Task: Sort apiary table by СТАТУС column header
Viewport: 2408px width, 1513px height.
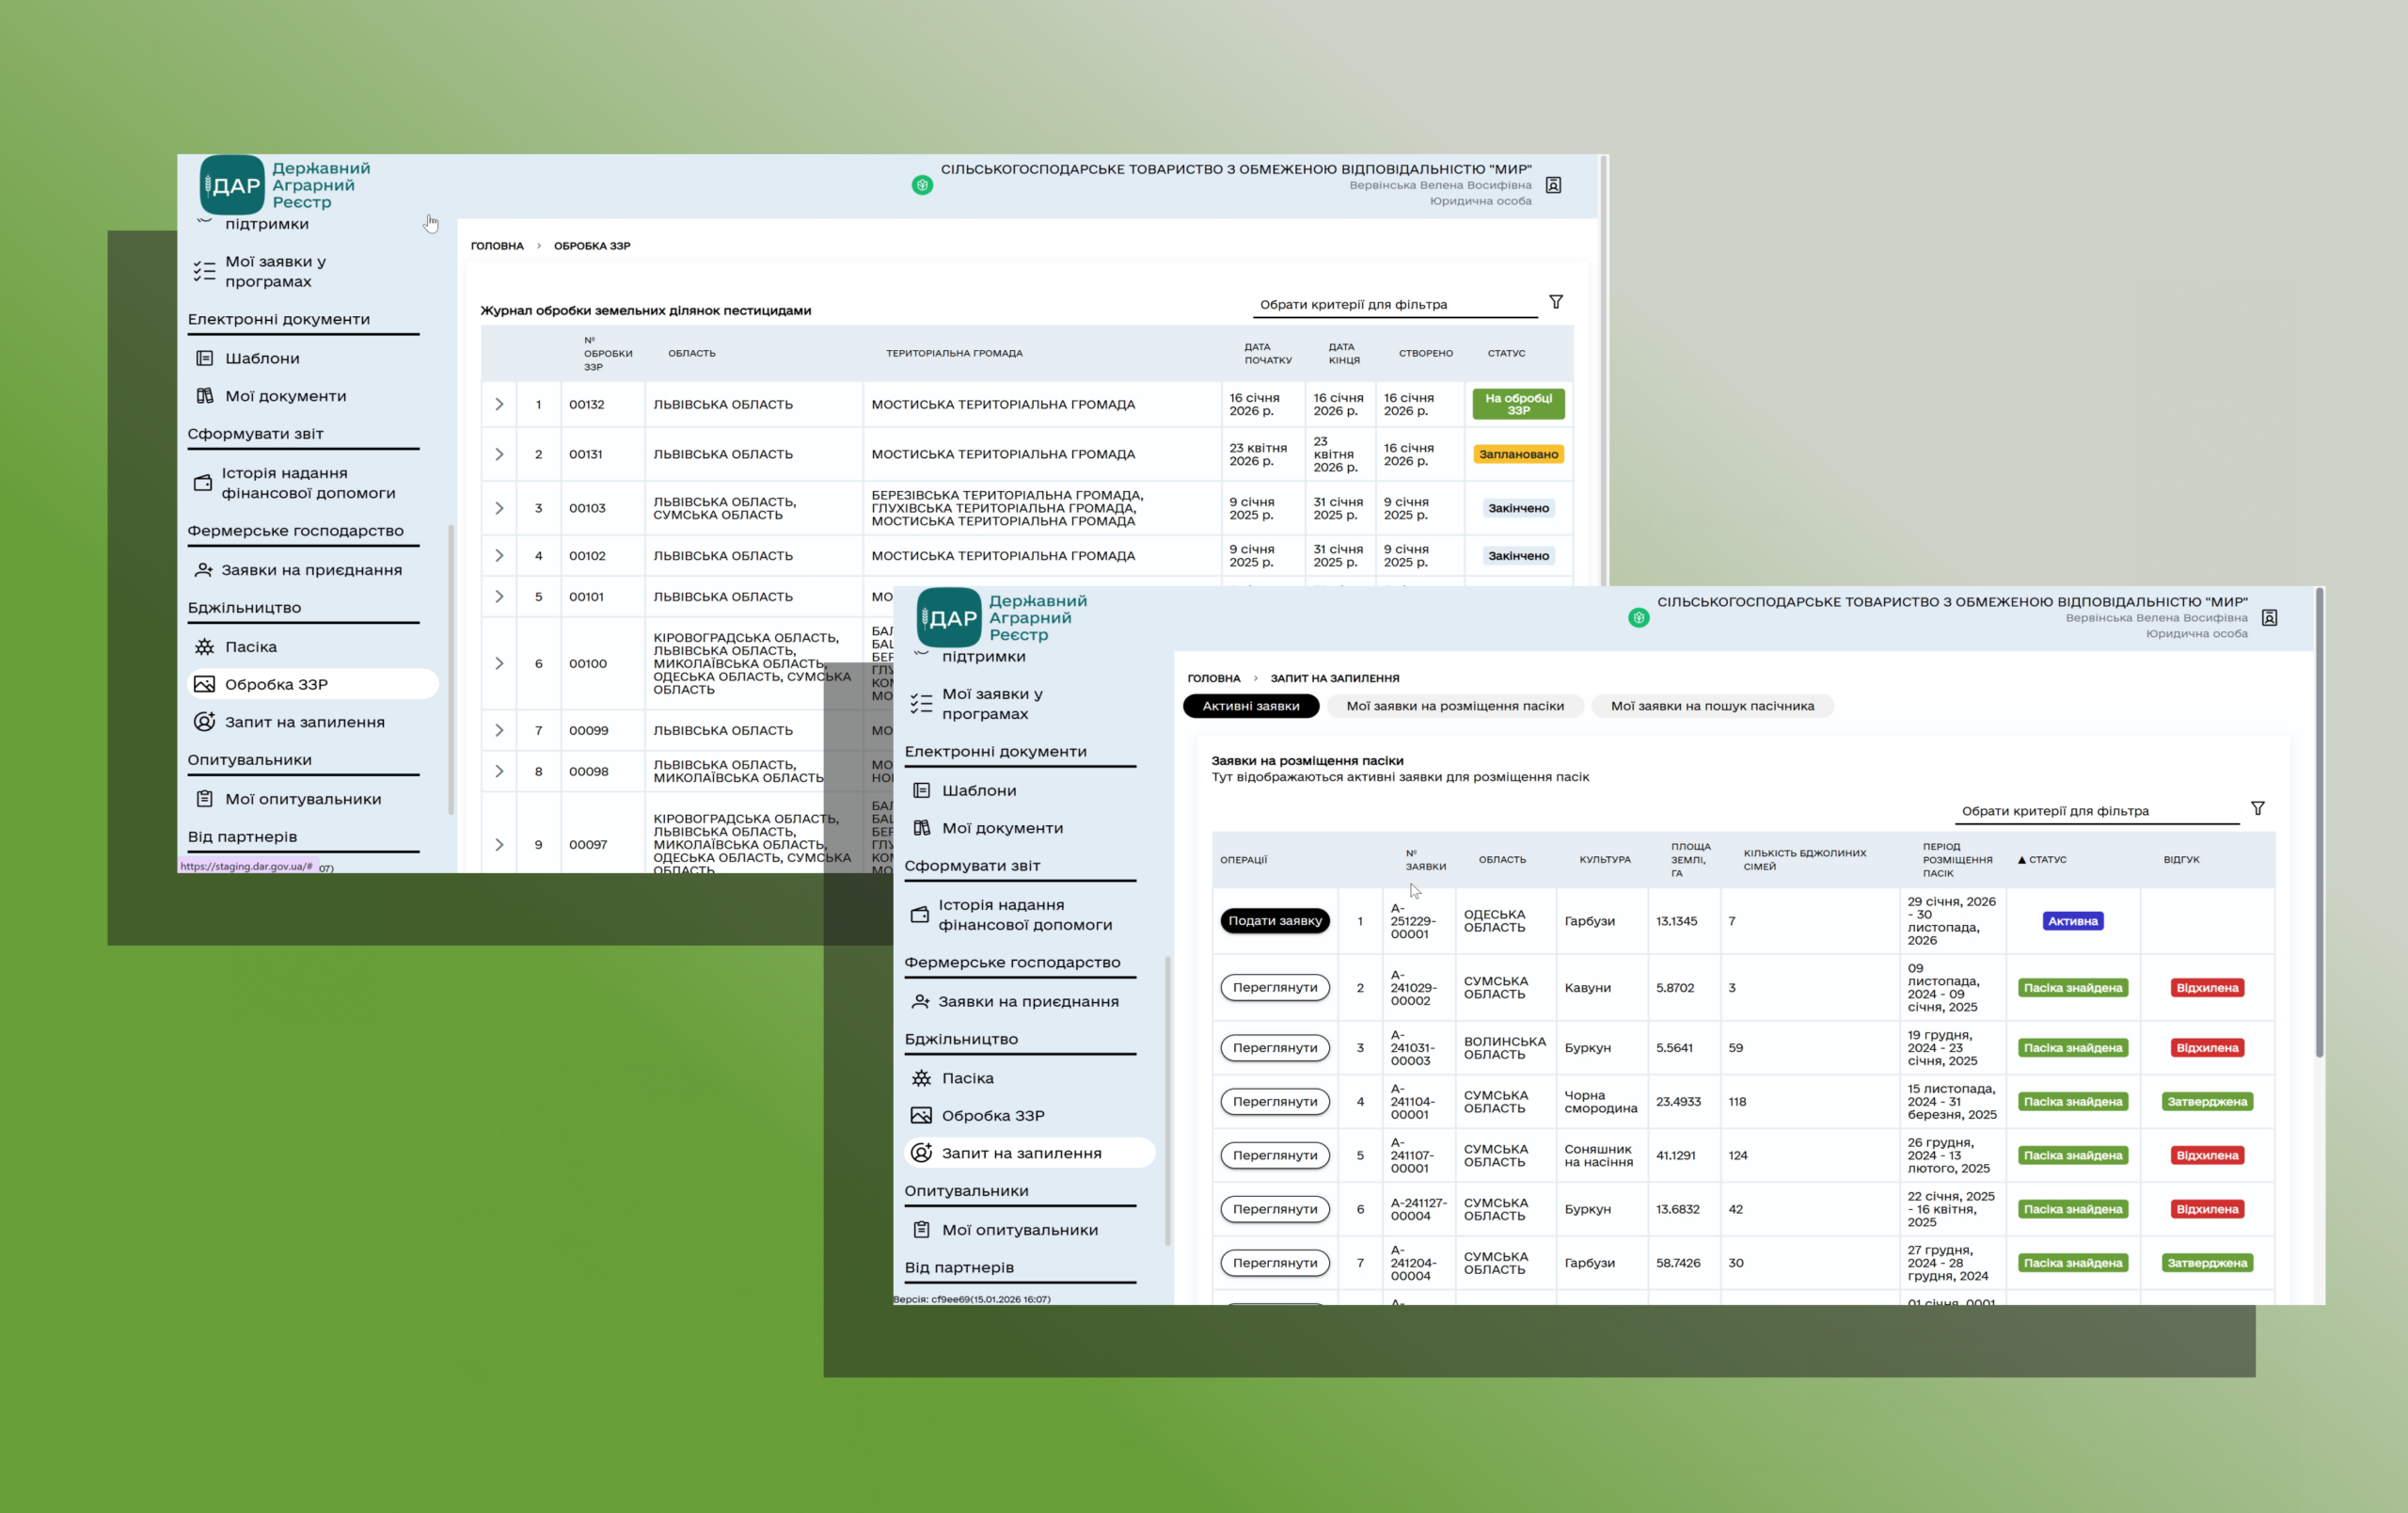Action: pyautogui.click(x=2046, y=859)
